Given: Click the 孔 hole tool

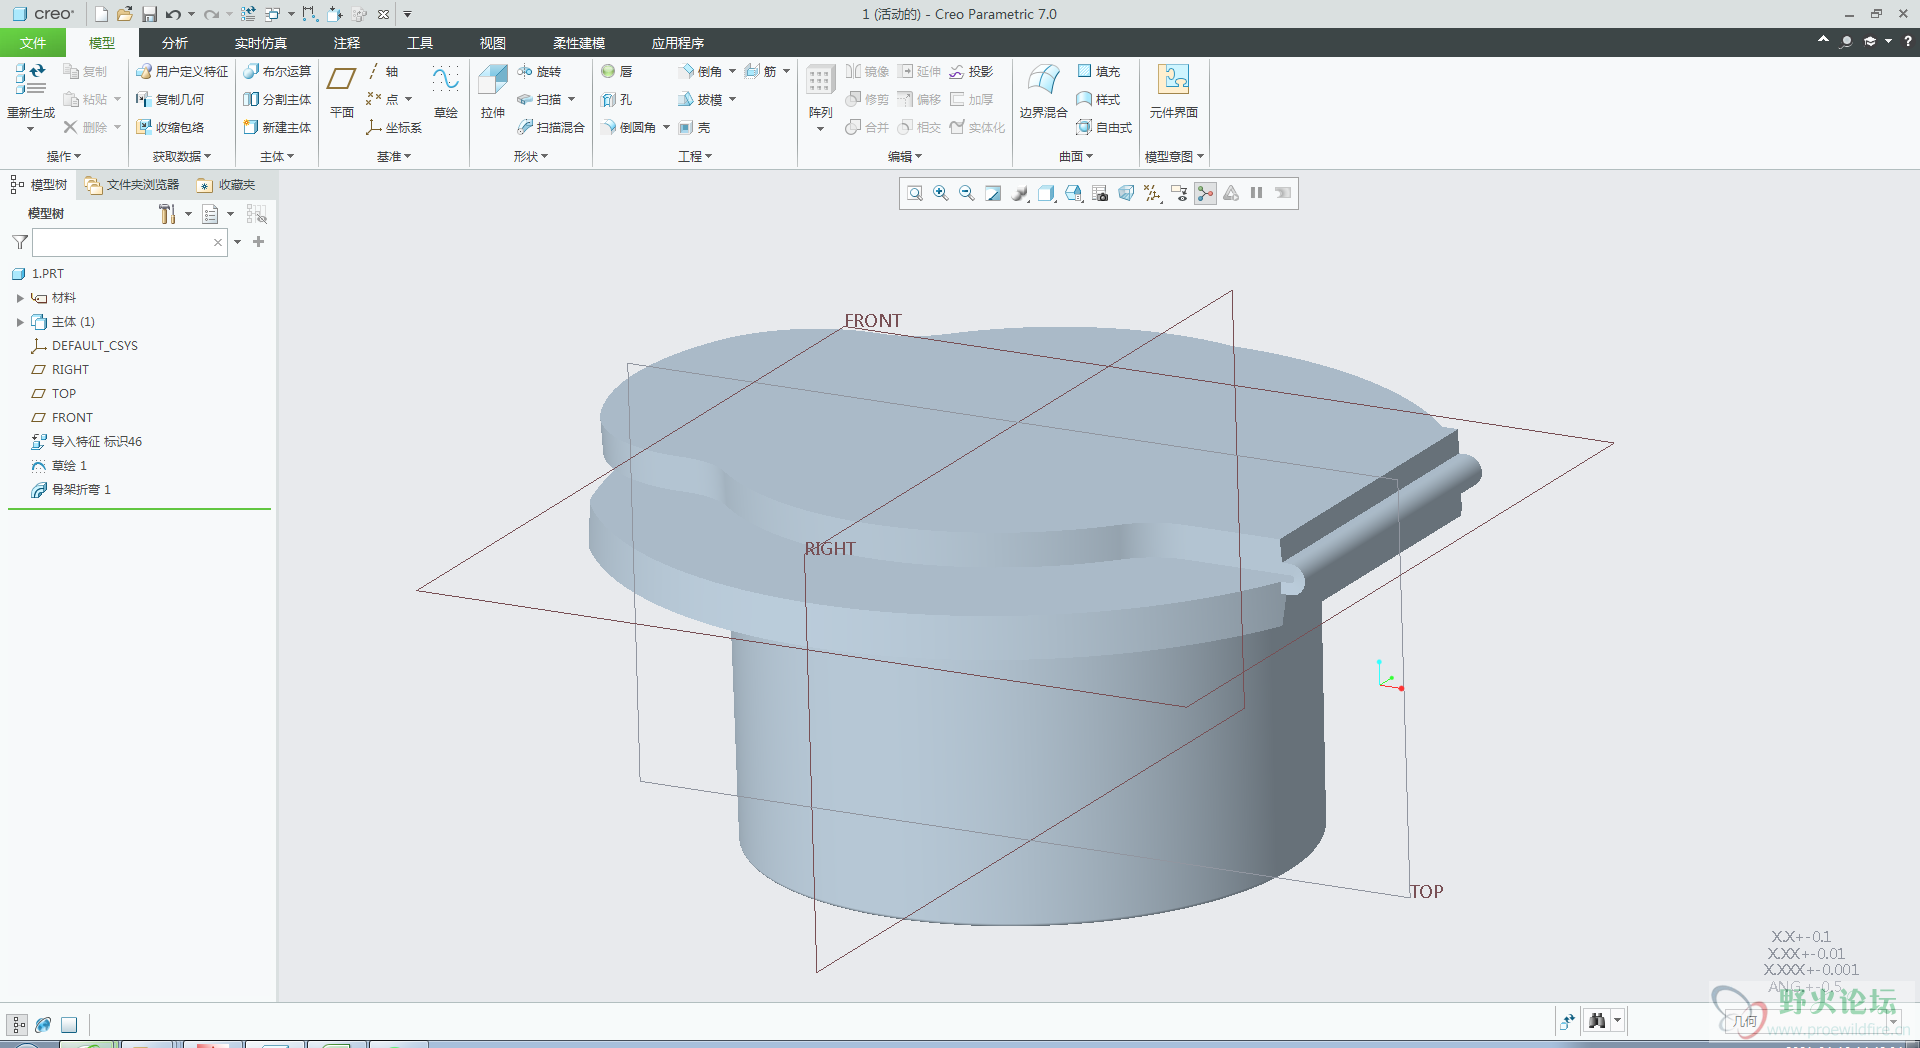Looking at the screenshot, I should 617,99.
